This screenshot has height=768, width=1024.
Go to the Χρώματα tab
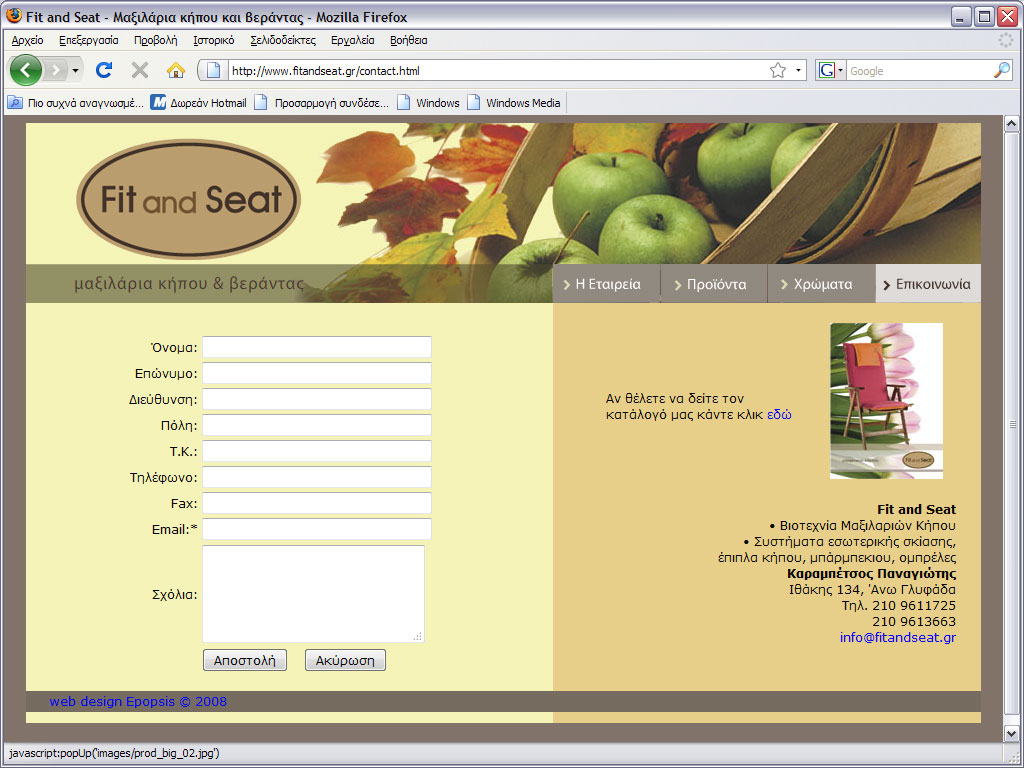(x=822, y=284)
